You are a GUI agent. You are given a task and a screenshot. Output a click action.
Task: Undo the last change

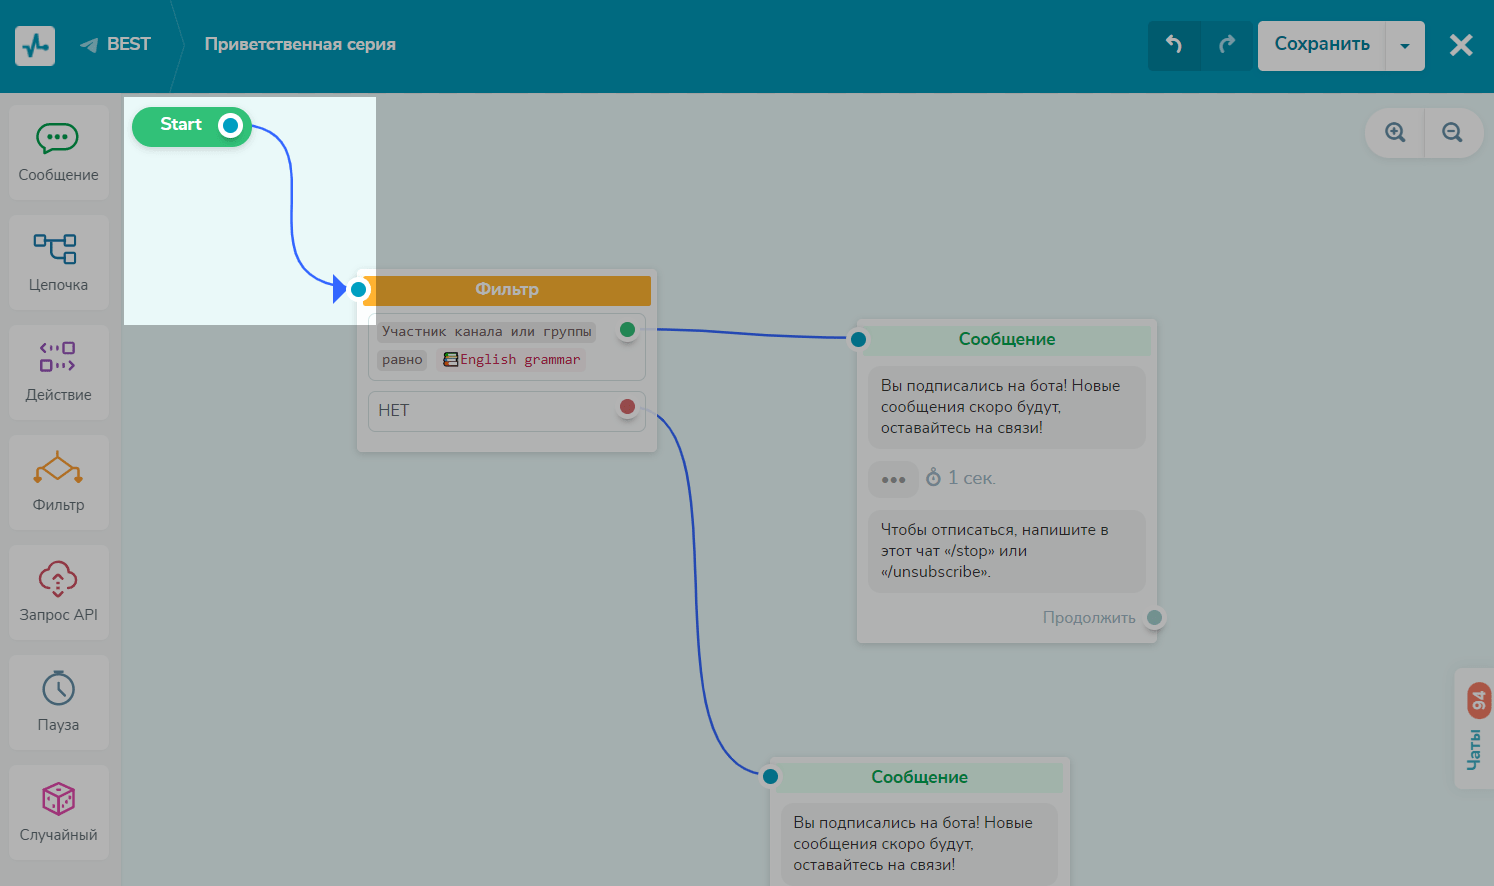1174,45
